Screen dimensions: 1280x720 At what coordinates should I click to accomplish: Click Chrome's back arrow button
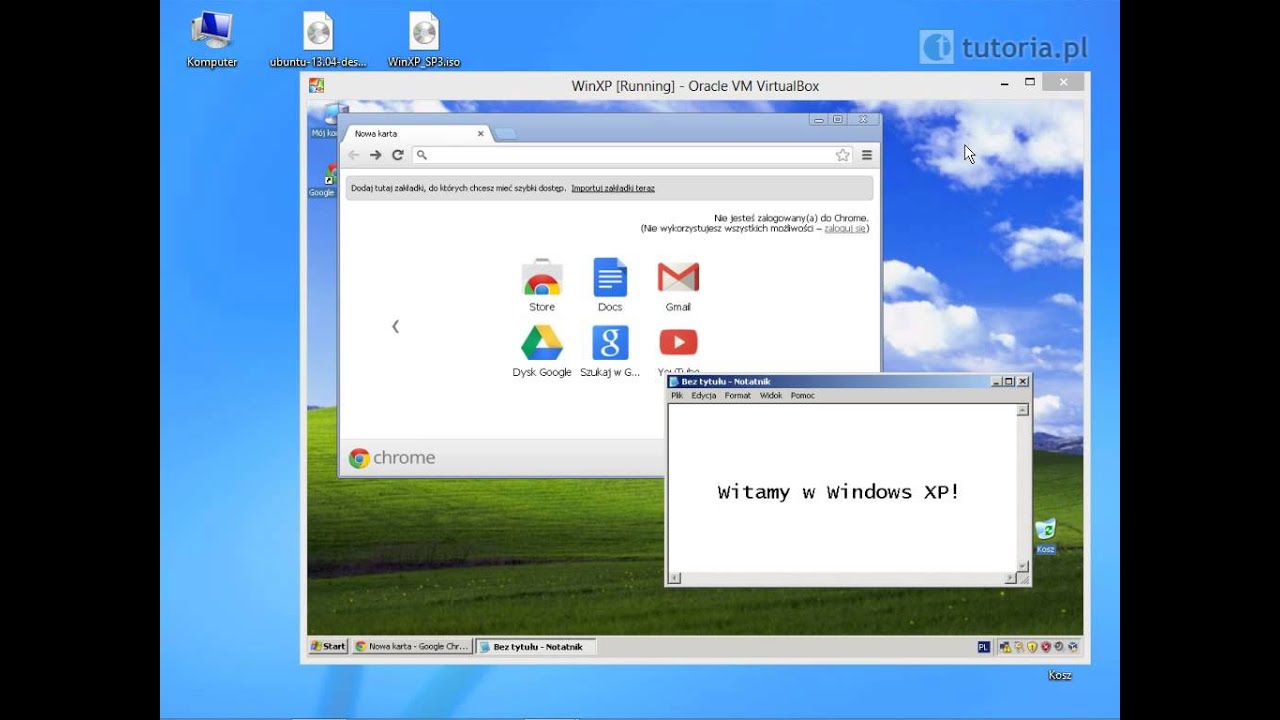(353, 155)
